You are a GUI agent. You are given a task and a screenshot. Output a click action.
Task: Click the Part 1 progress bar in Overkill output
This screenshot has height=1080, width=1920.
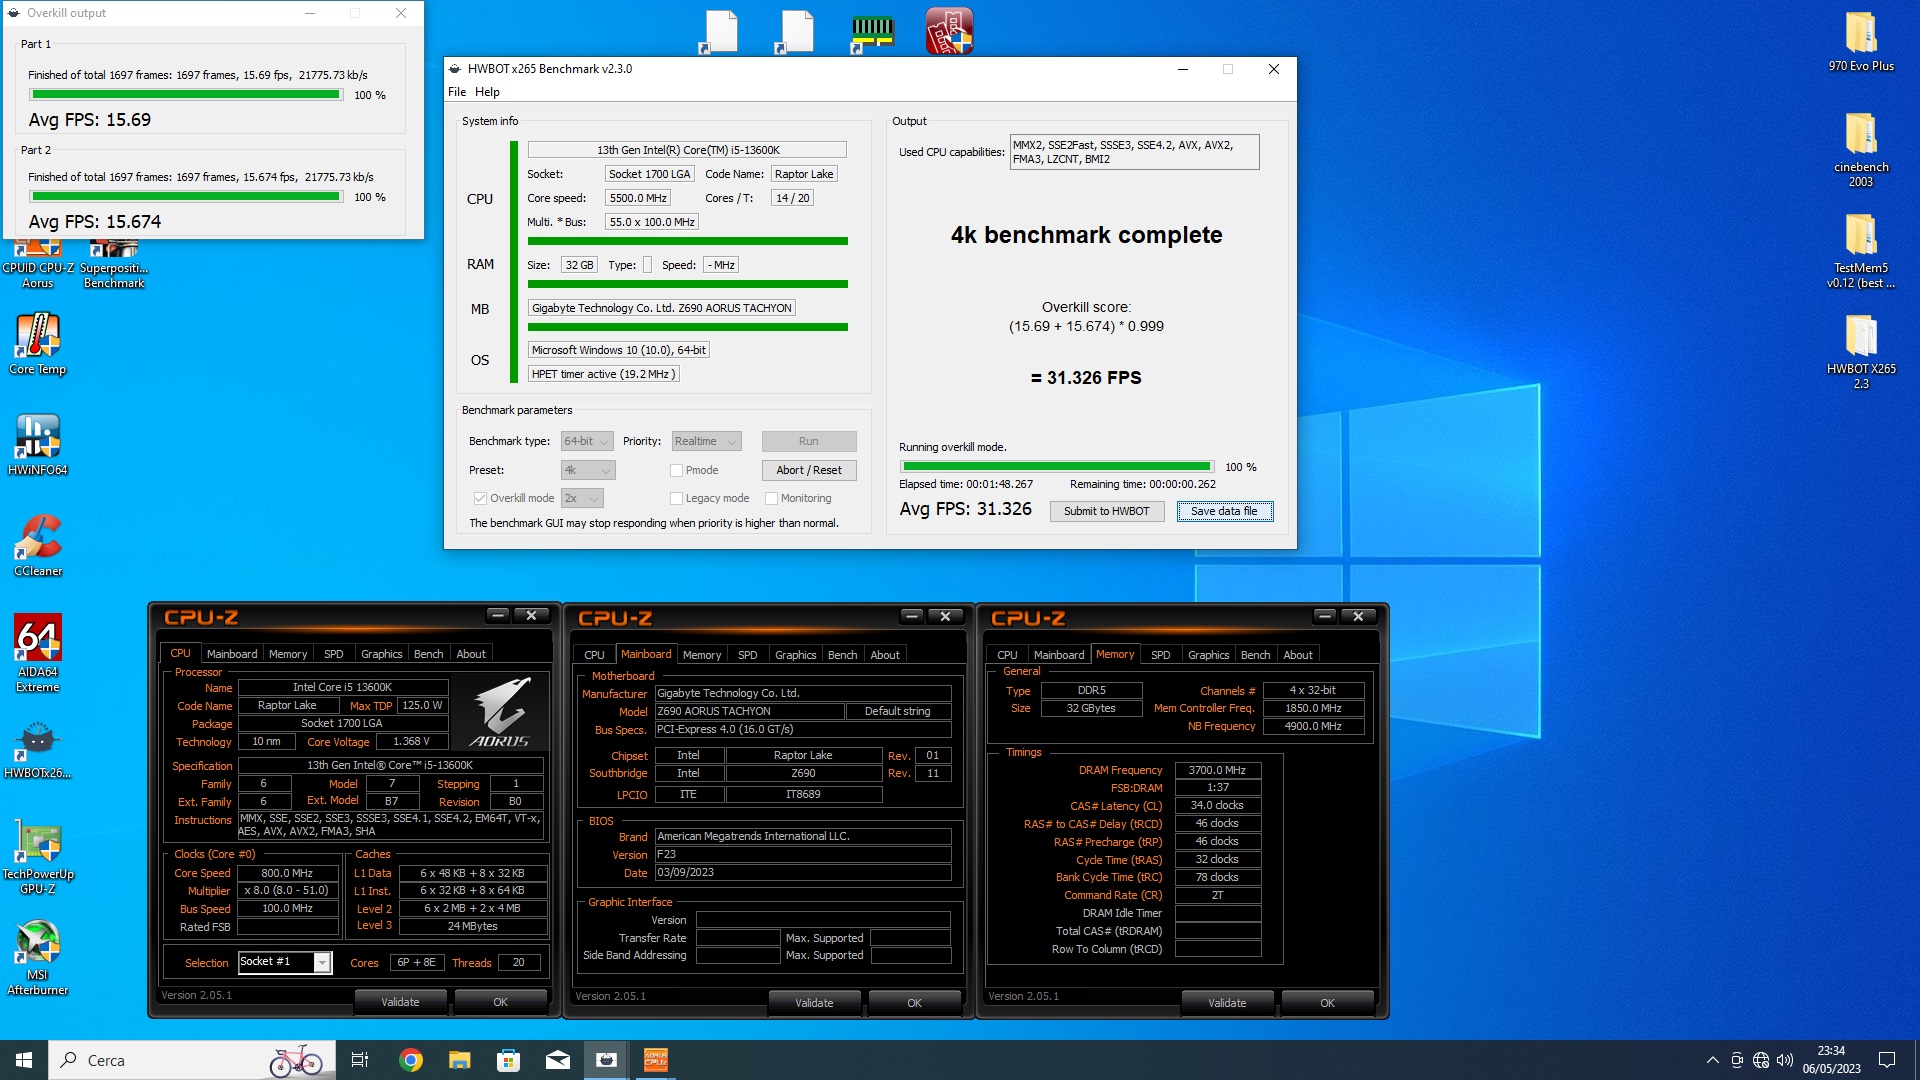[186, 95]
